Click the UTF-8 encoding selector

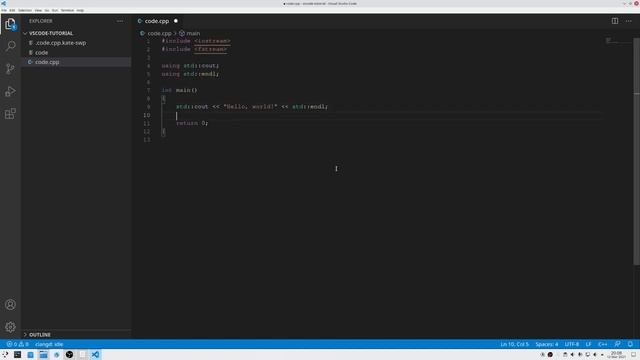(571, 344)
